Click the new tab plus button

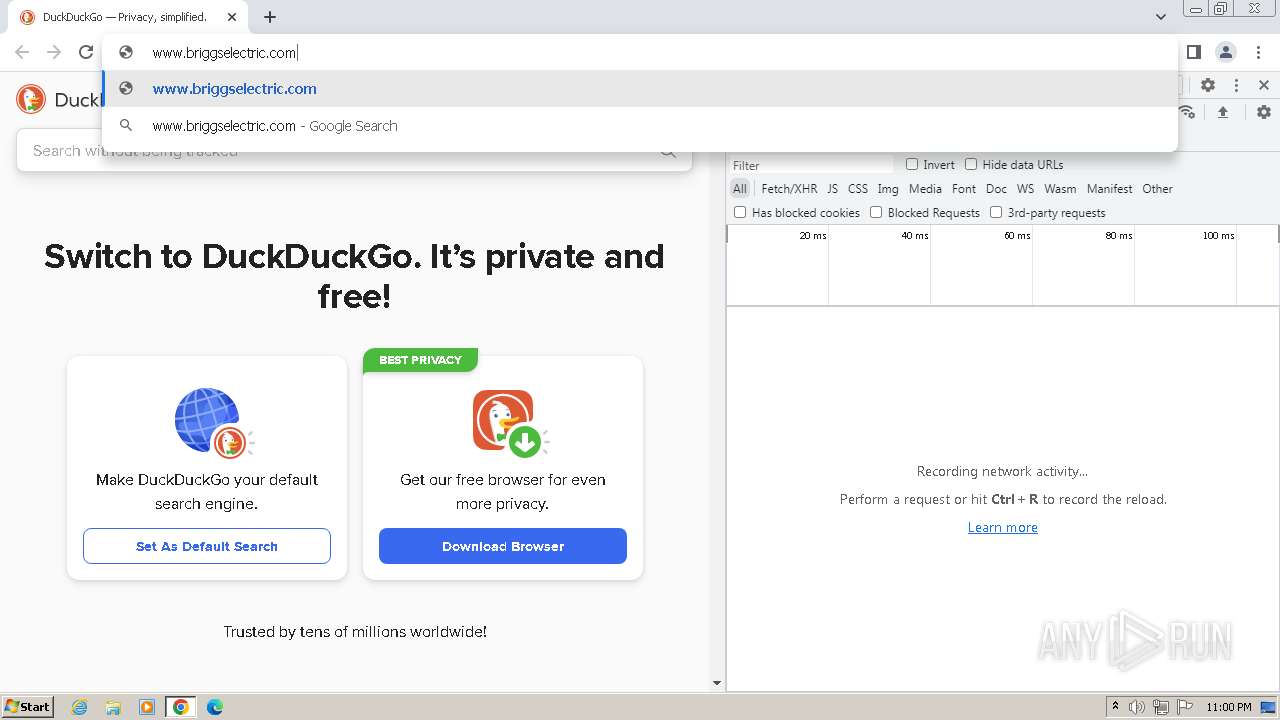click(270, 17)
